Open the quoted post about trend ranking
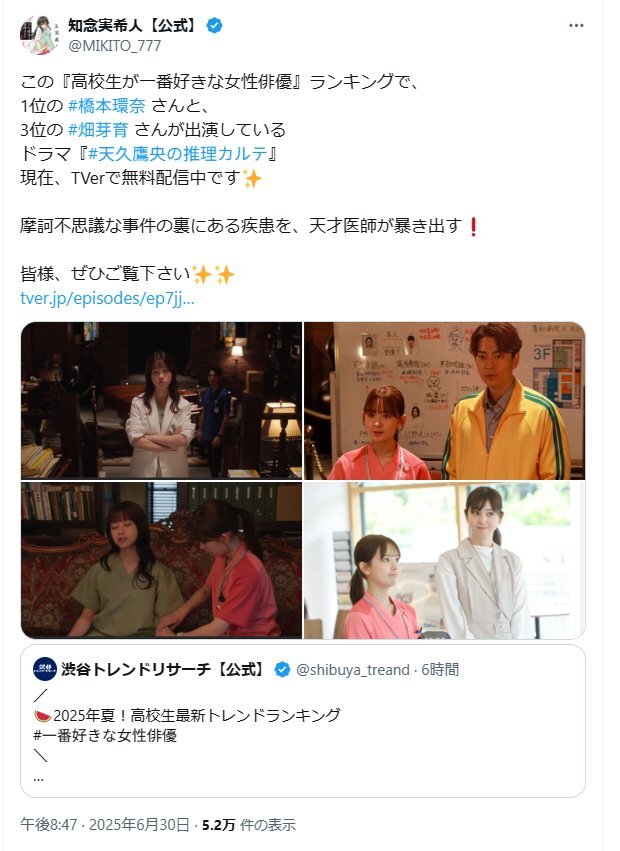Image resolution: width=620 pixels, height=851 pixels. tap(303, 721)
